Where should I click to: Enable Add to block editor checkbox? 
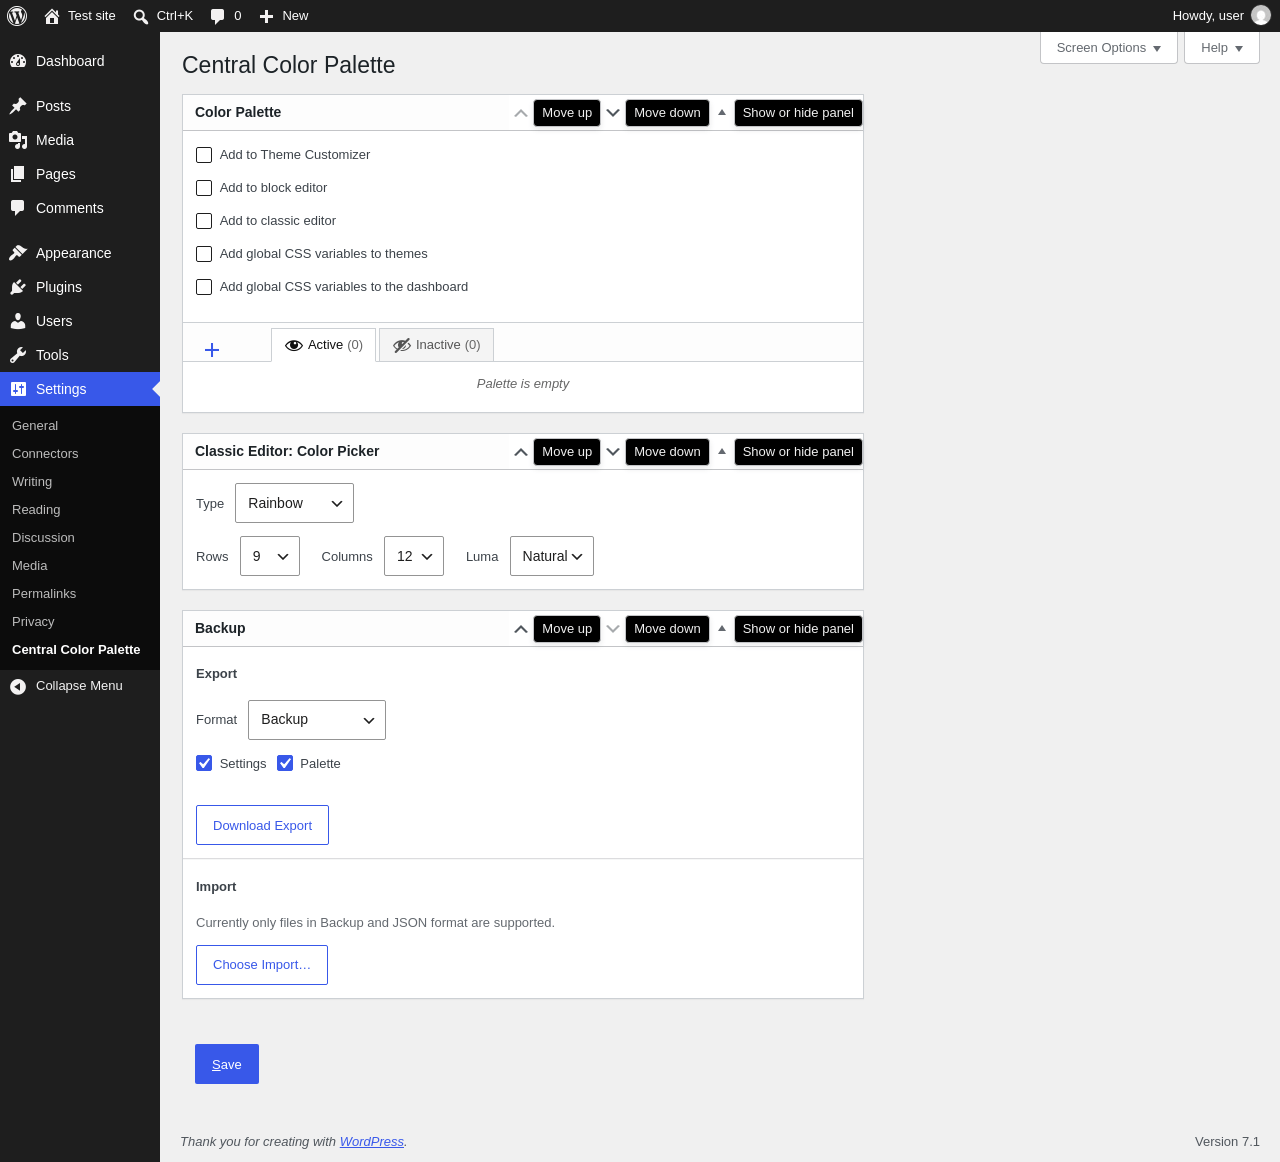click(x=204, y=188)
